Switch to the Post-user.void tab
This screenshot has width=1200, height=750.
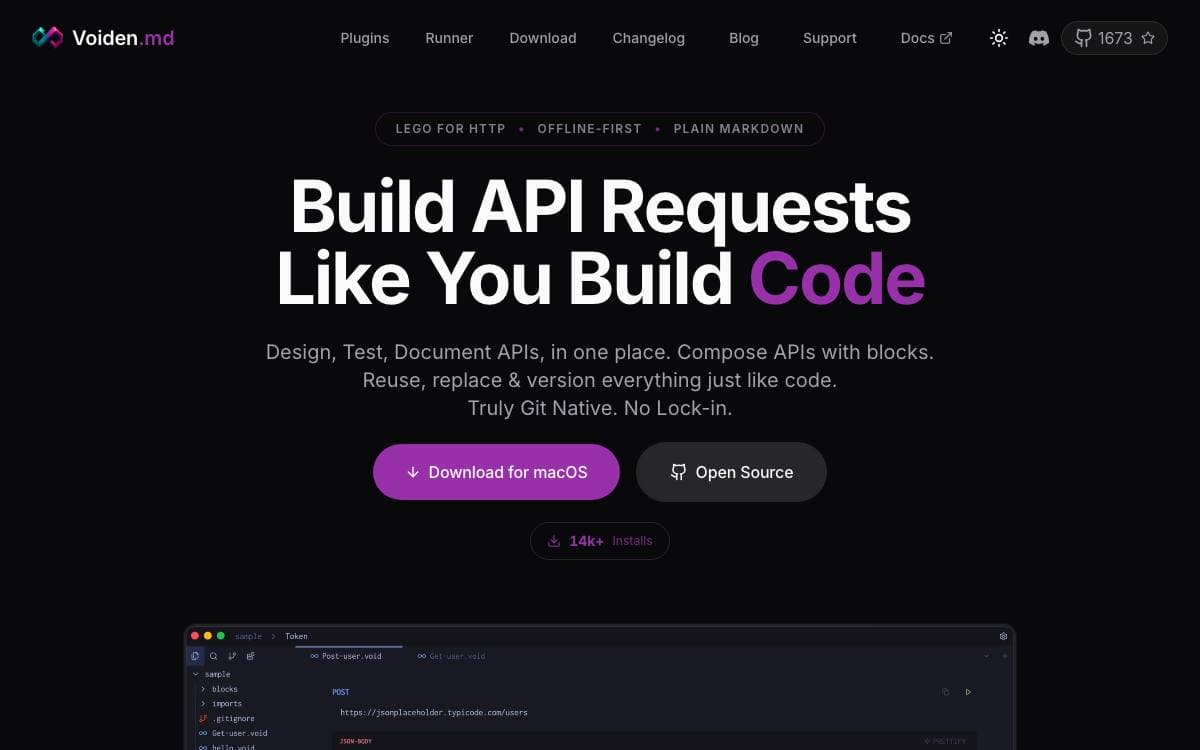tap(348, 656)
